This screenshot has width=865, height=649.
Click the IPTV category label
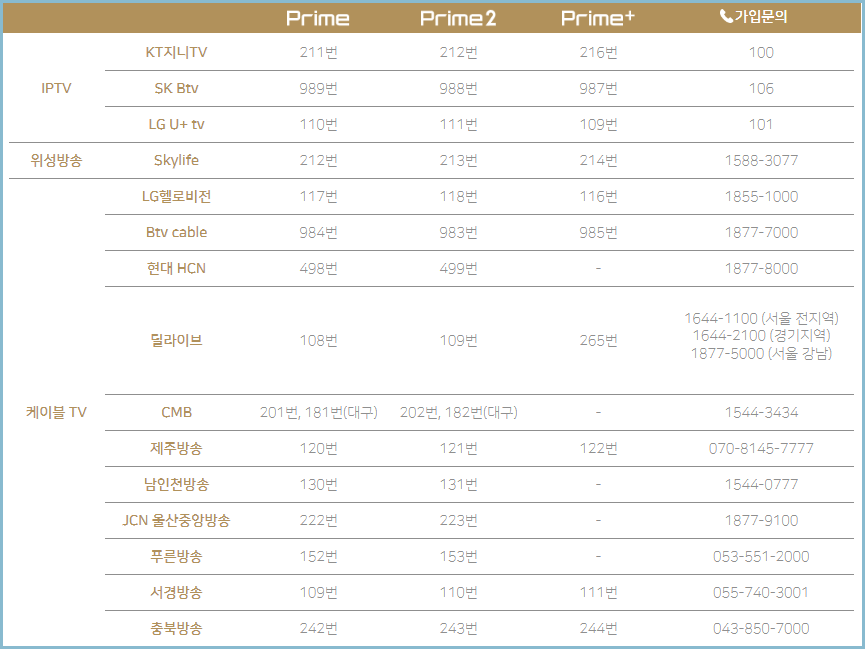point(56,88)
